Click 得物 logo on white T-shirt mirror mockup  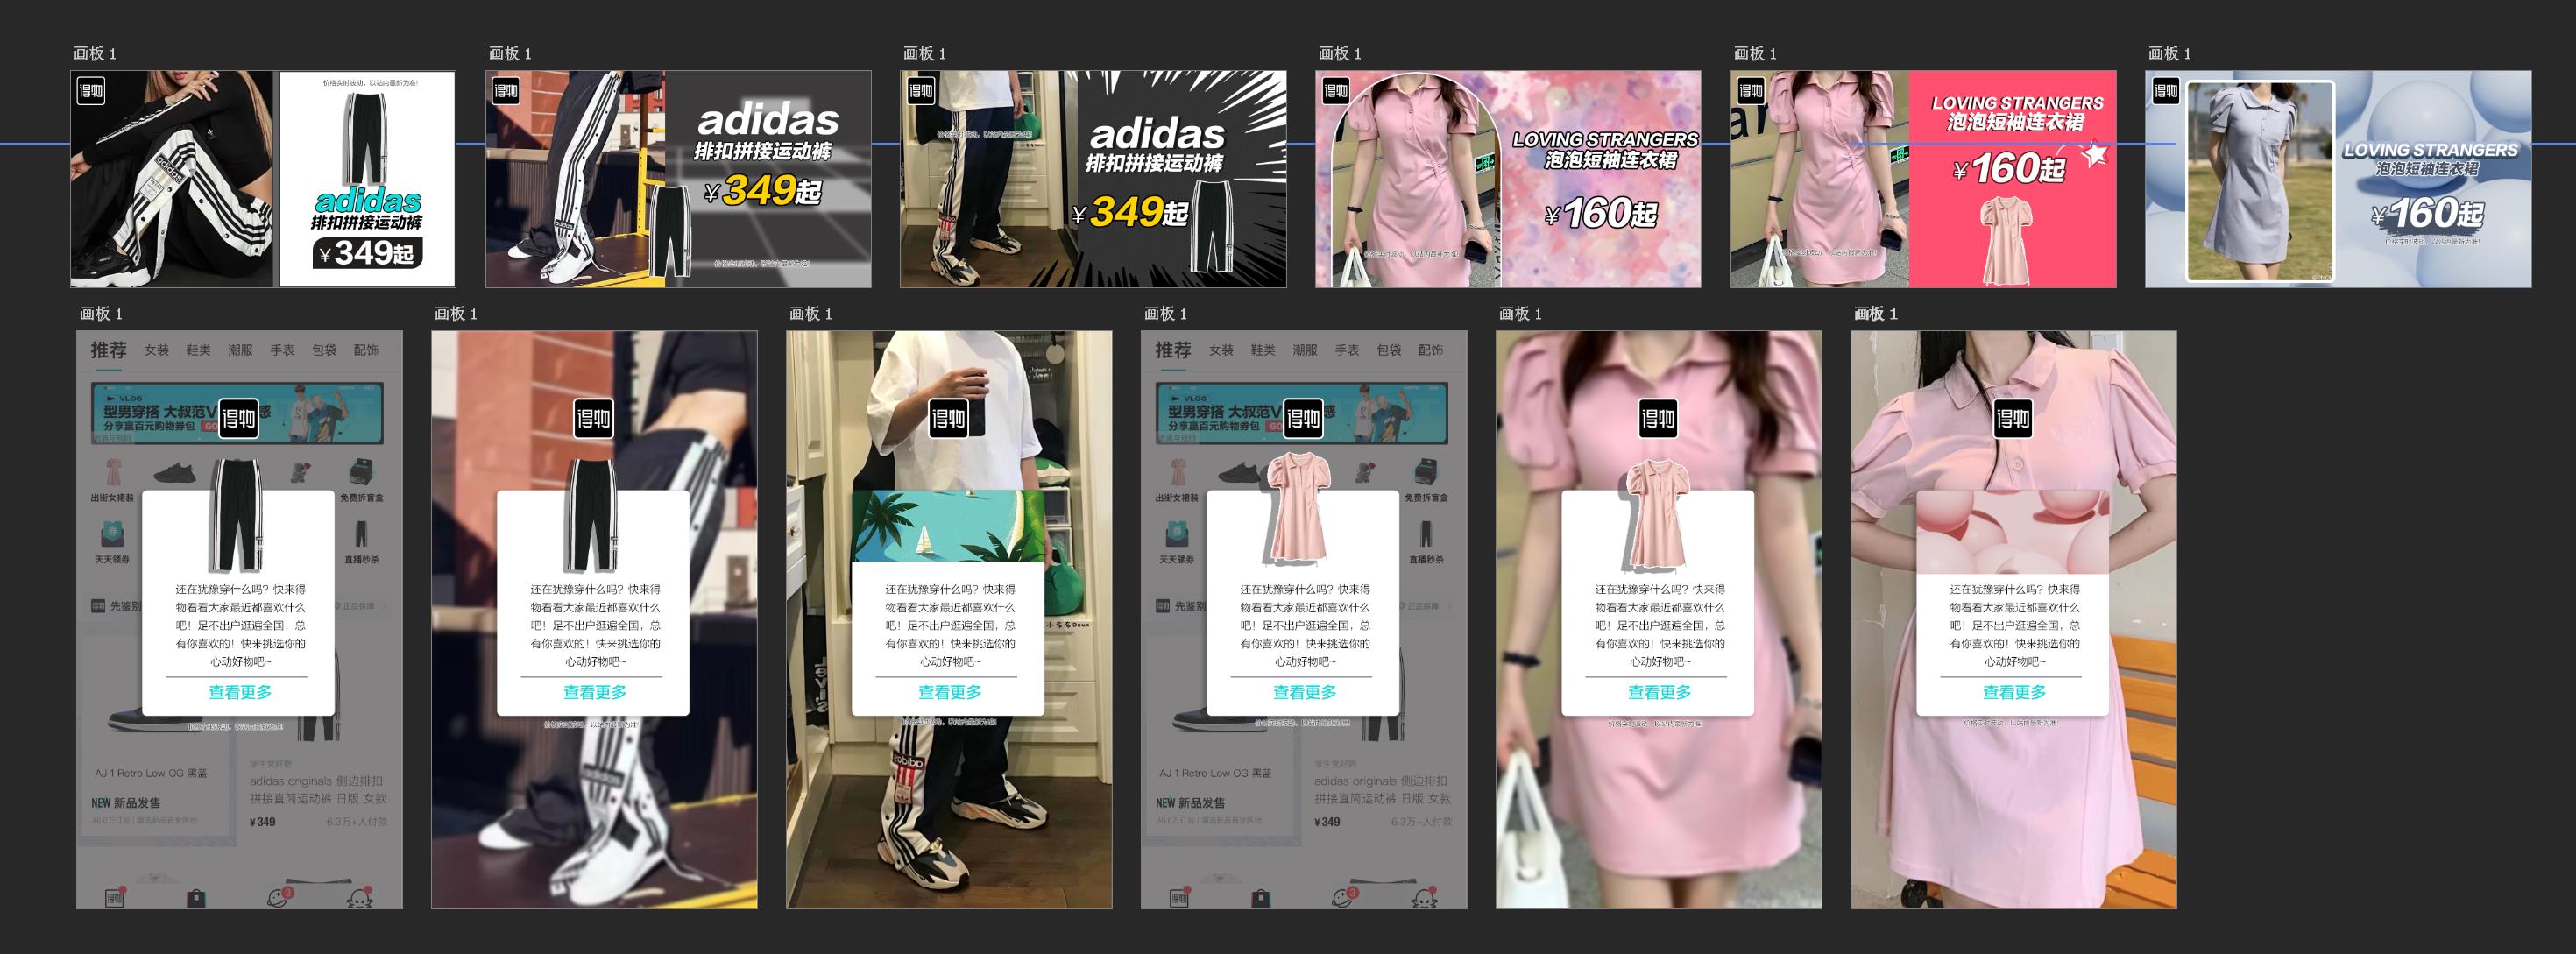point(948,418)
